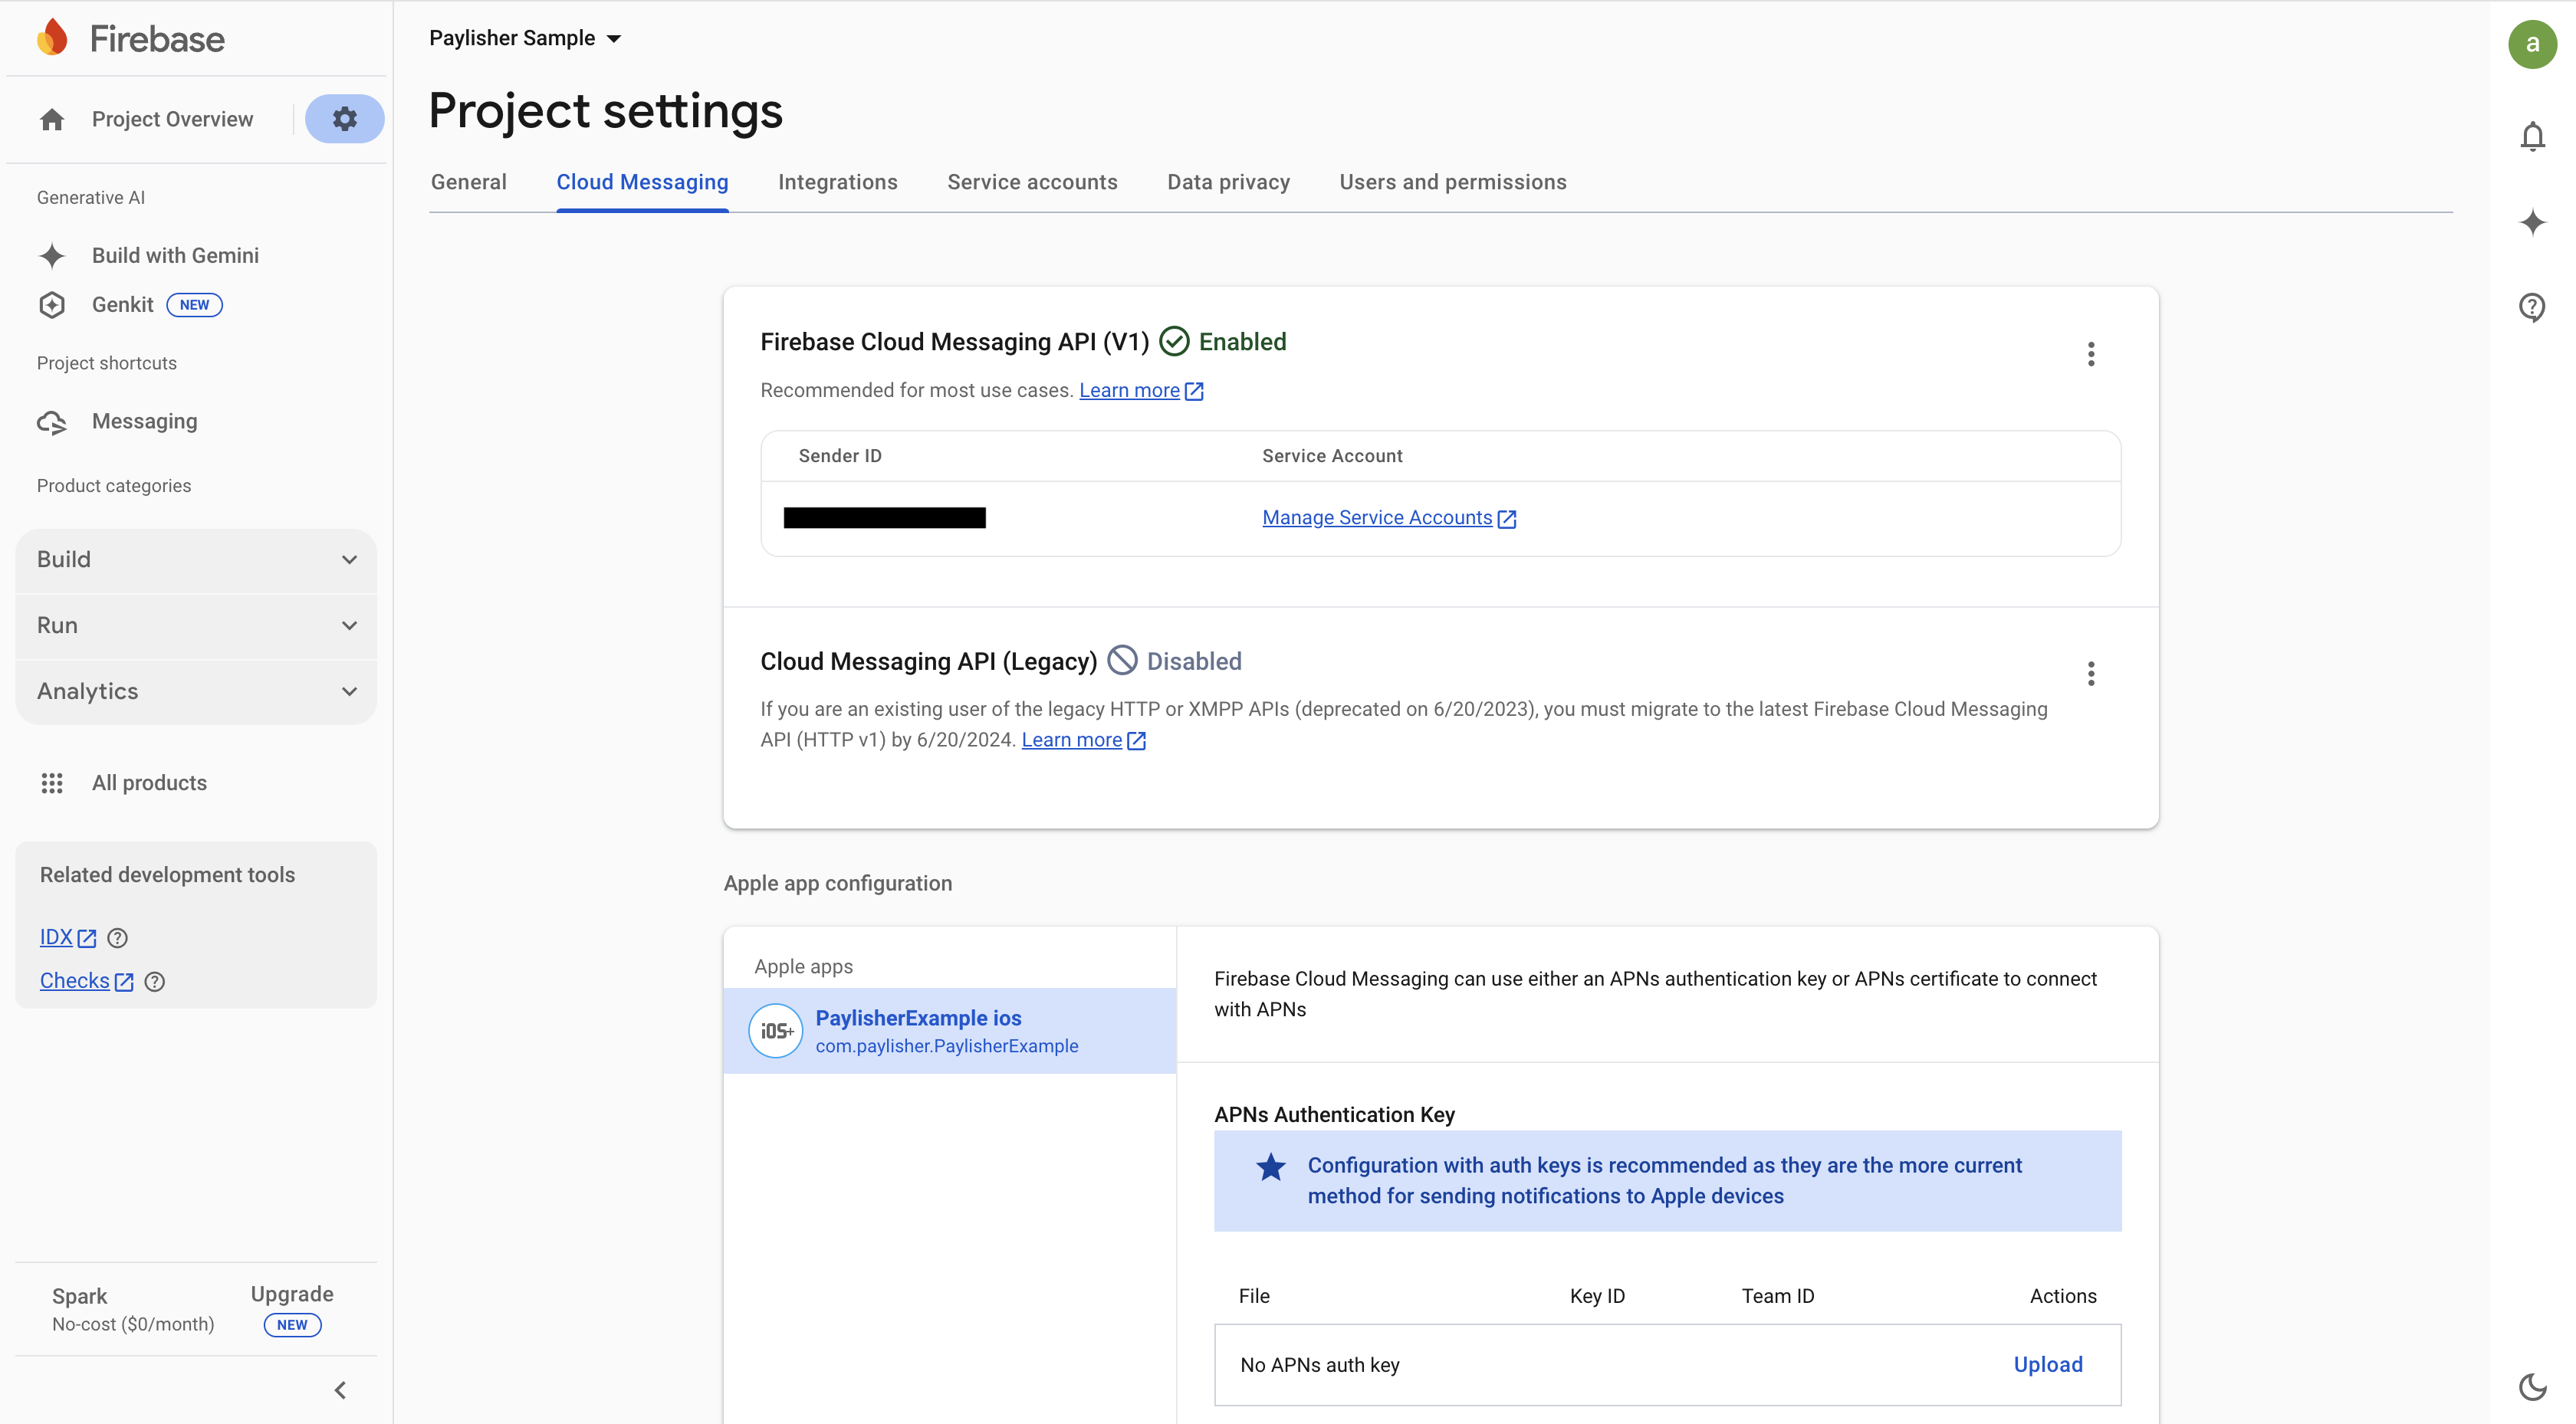Open Learn more link under API (V1)
This screenshot has height=1424, width=2576.
[1140, 391]
